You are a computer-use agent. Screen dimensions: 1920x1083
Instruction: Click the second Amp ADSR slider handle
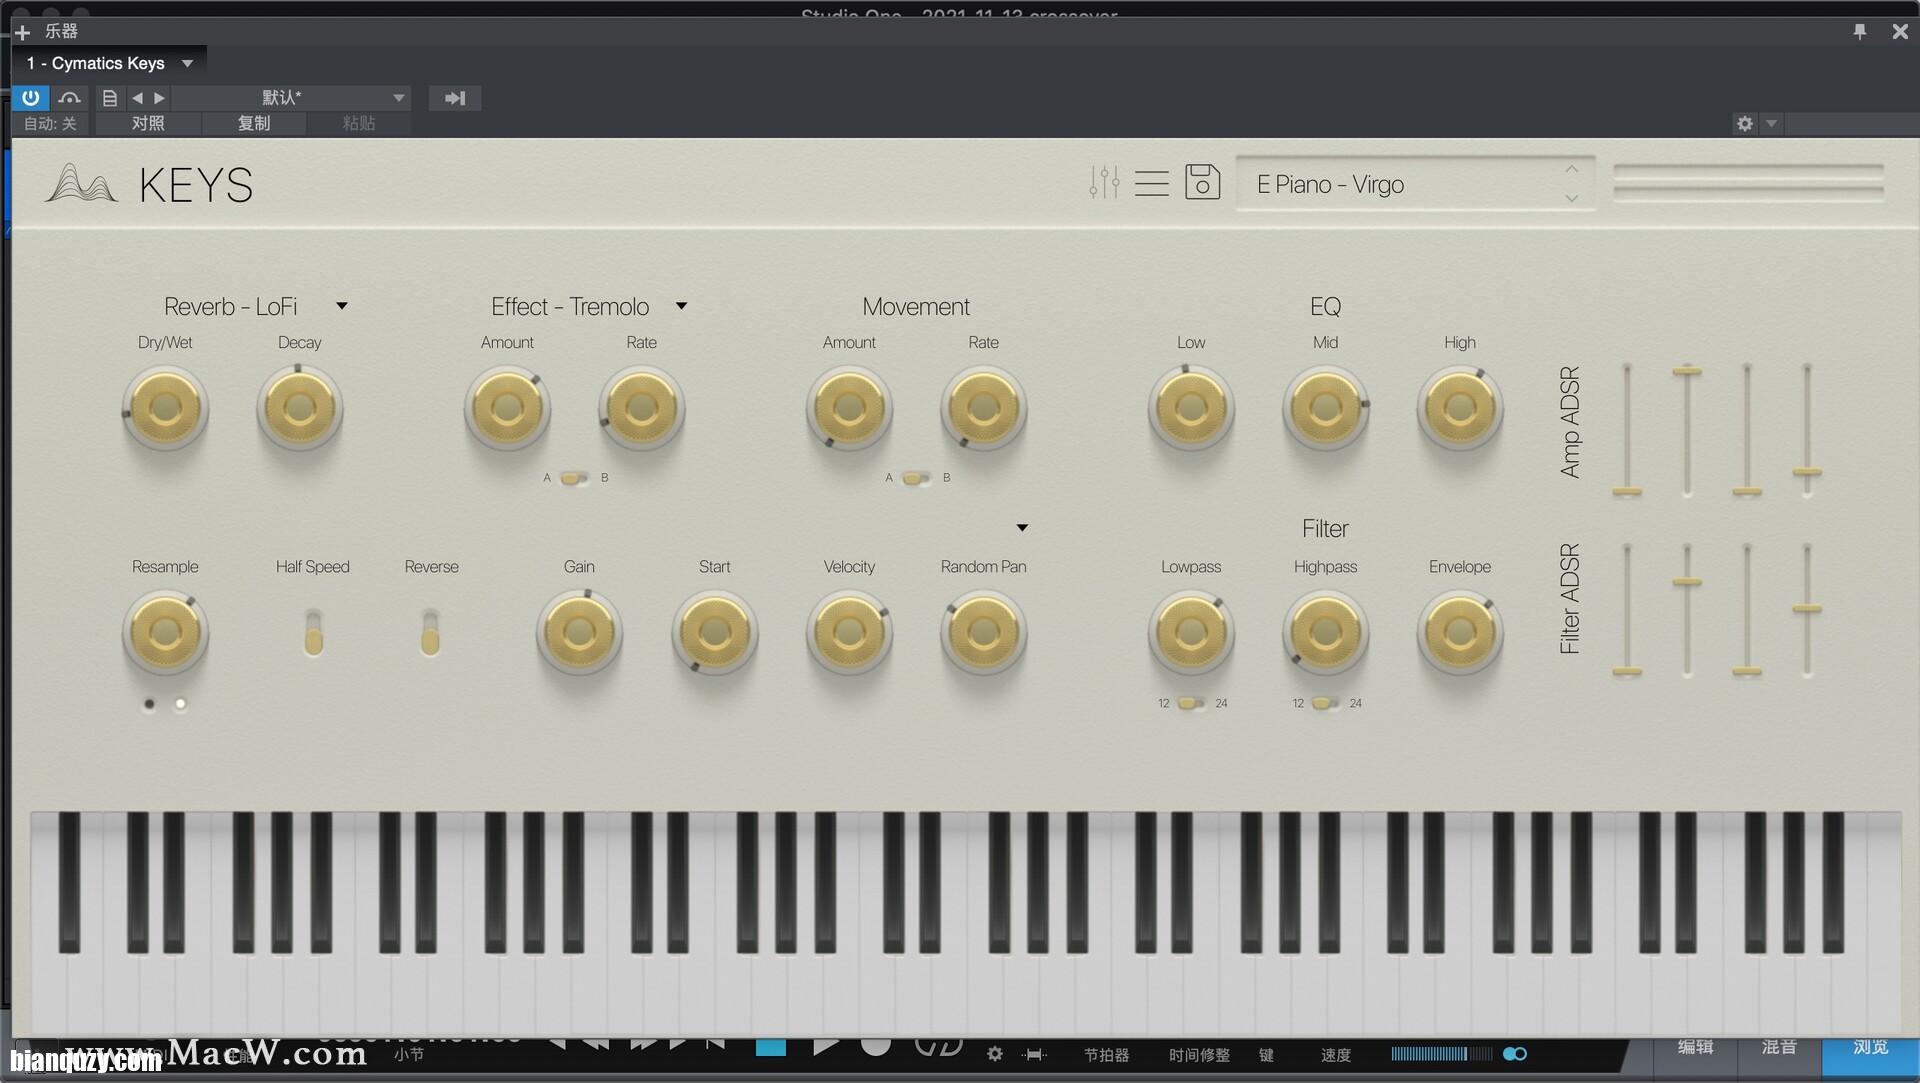(x=1687, y=371)
